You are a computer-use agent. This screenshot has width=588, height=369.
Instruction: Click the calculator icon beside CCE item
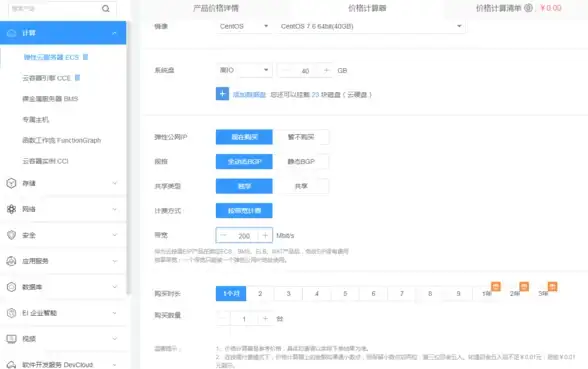click(78, 78)
